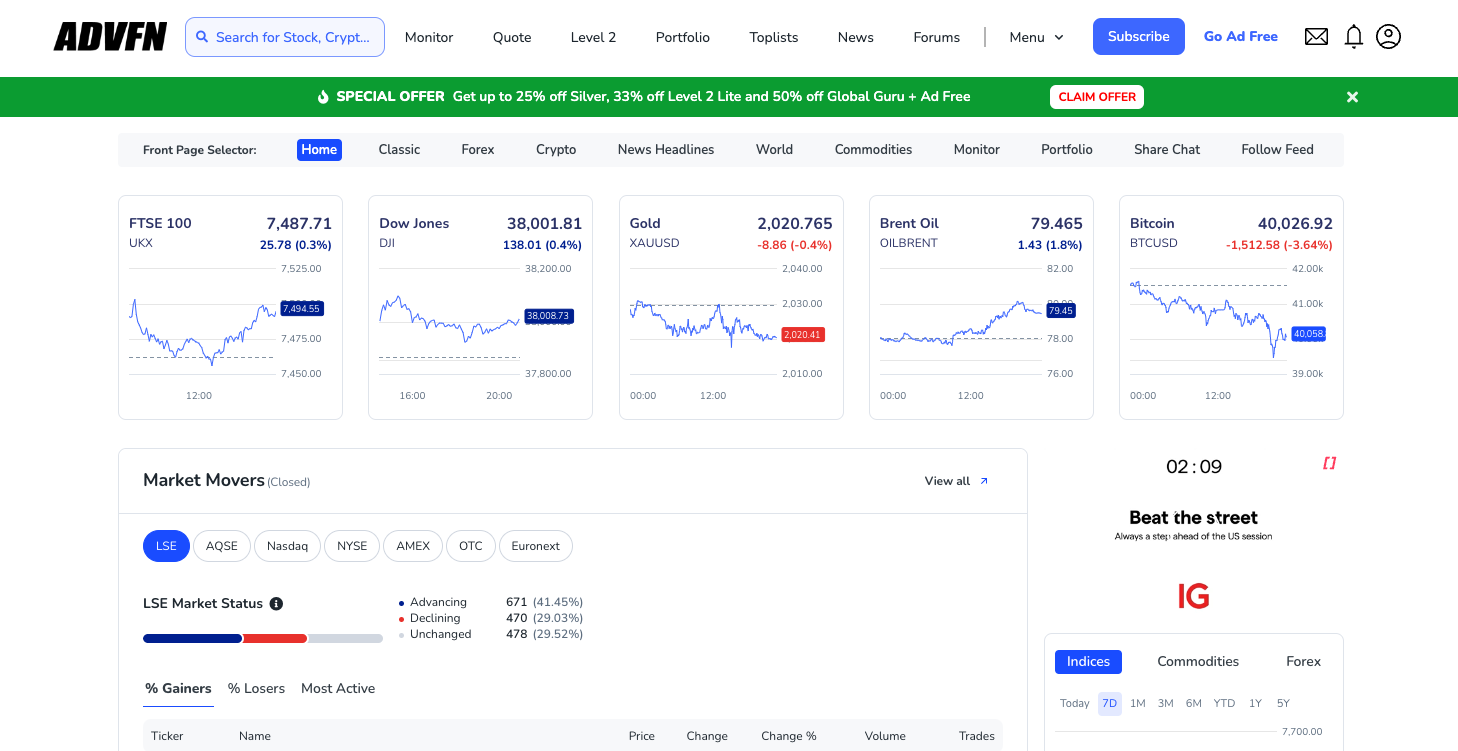Click the CLAIM OFFER button
This screenshot has height=751, width=1458.
click(x=1097, y=97)
